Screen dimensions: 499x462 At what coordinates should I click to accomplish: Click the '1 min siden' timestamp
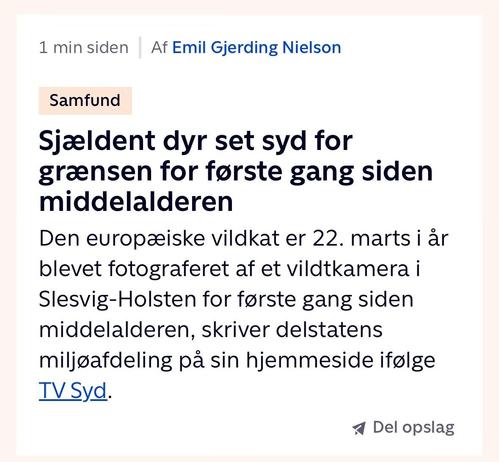(x=84, y=47)
